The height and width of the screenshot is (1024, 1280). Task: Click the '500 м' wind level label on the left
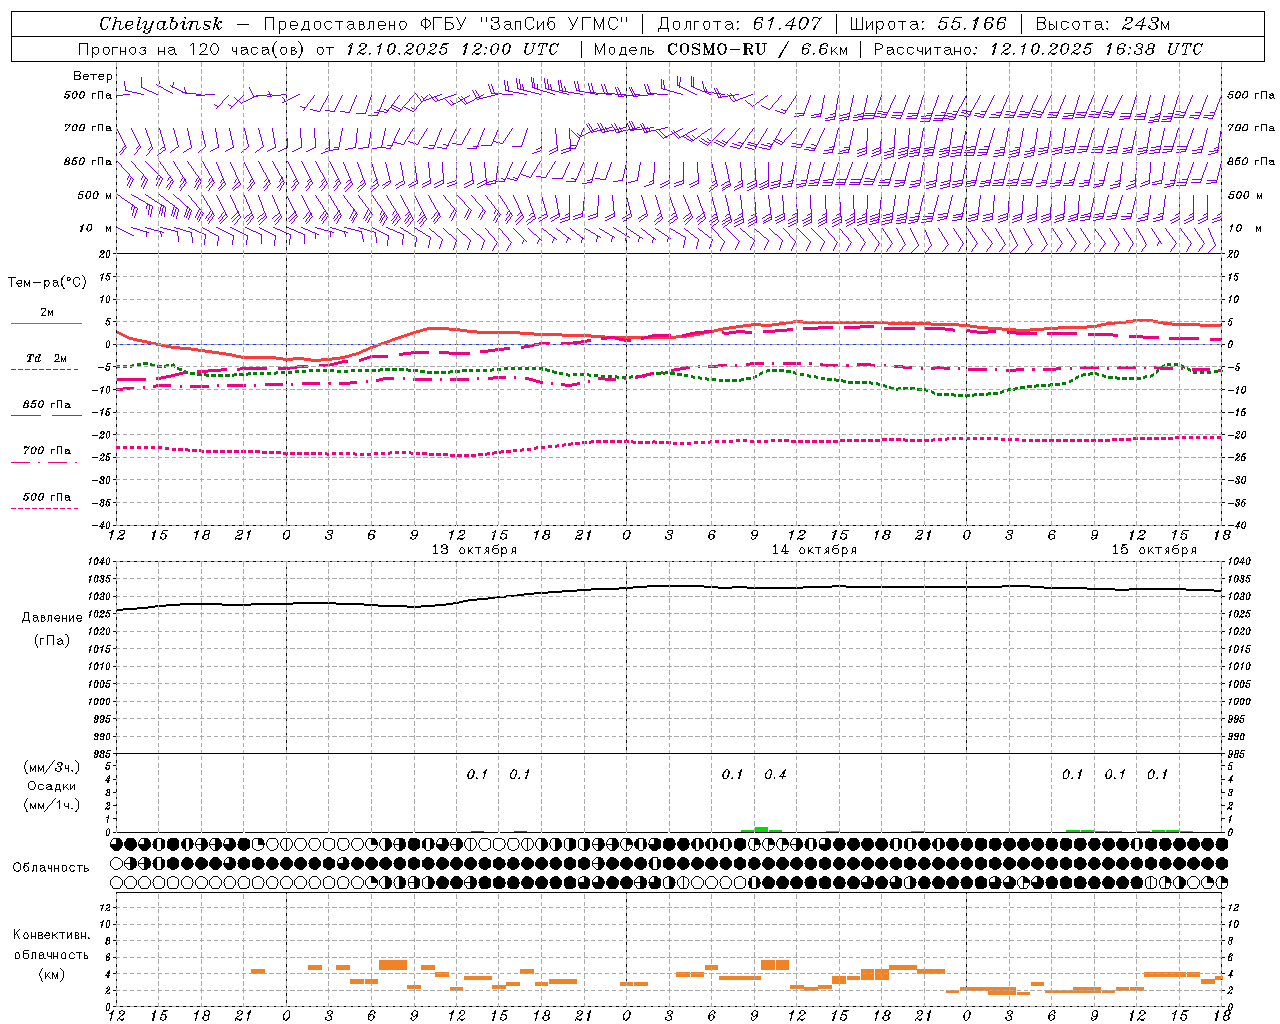(96, 195)
